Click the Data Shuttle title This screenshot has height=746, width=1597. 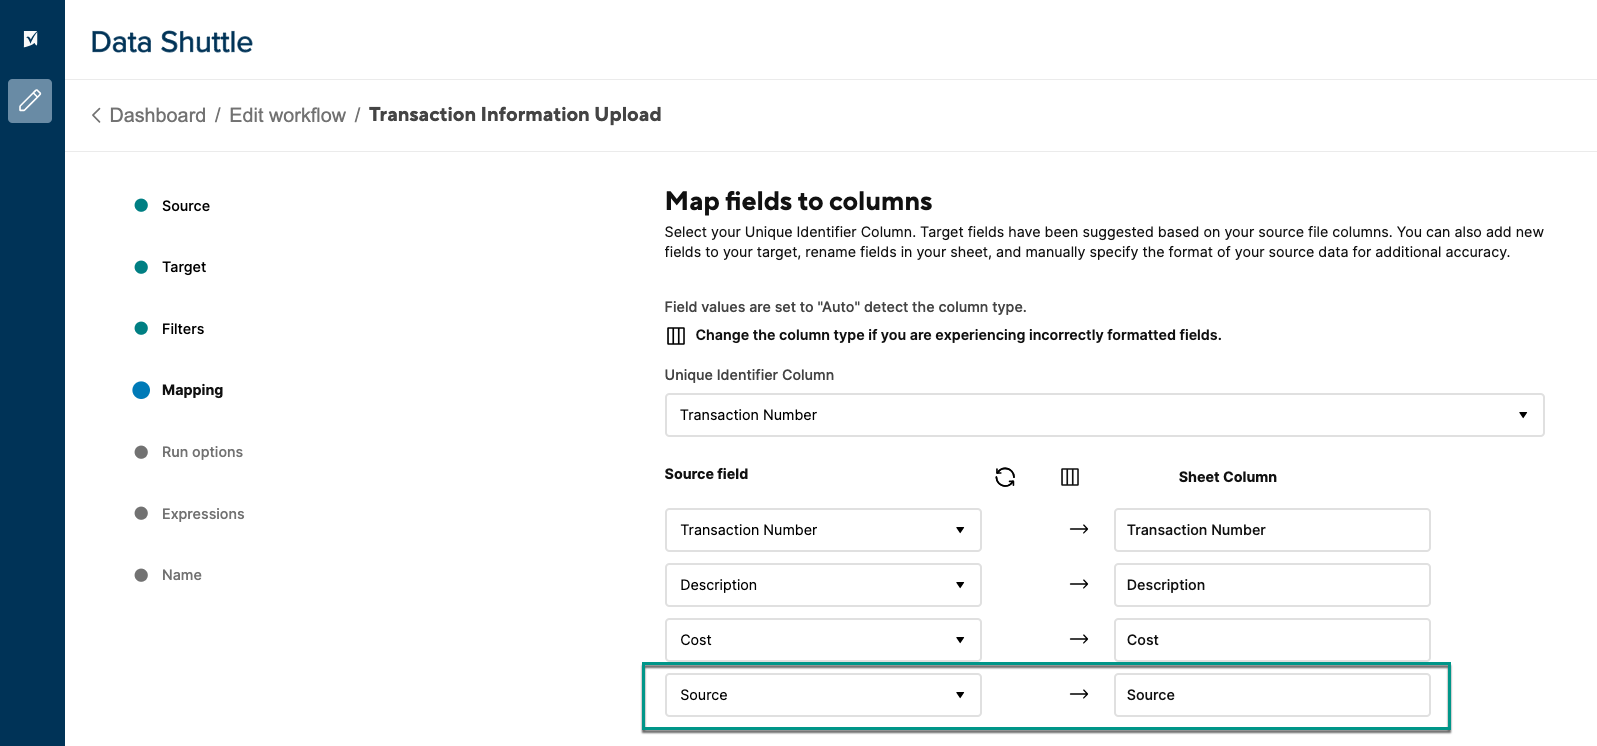coord(172,42)
